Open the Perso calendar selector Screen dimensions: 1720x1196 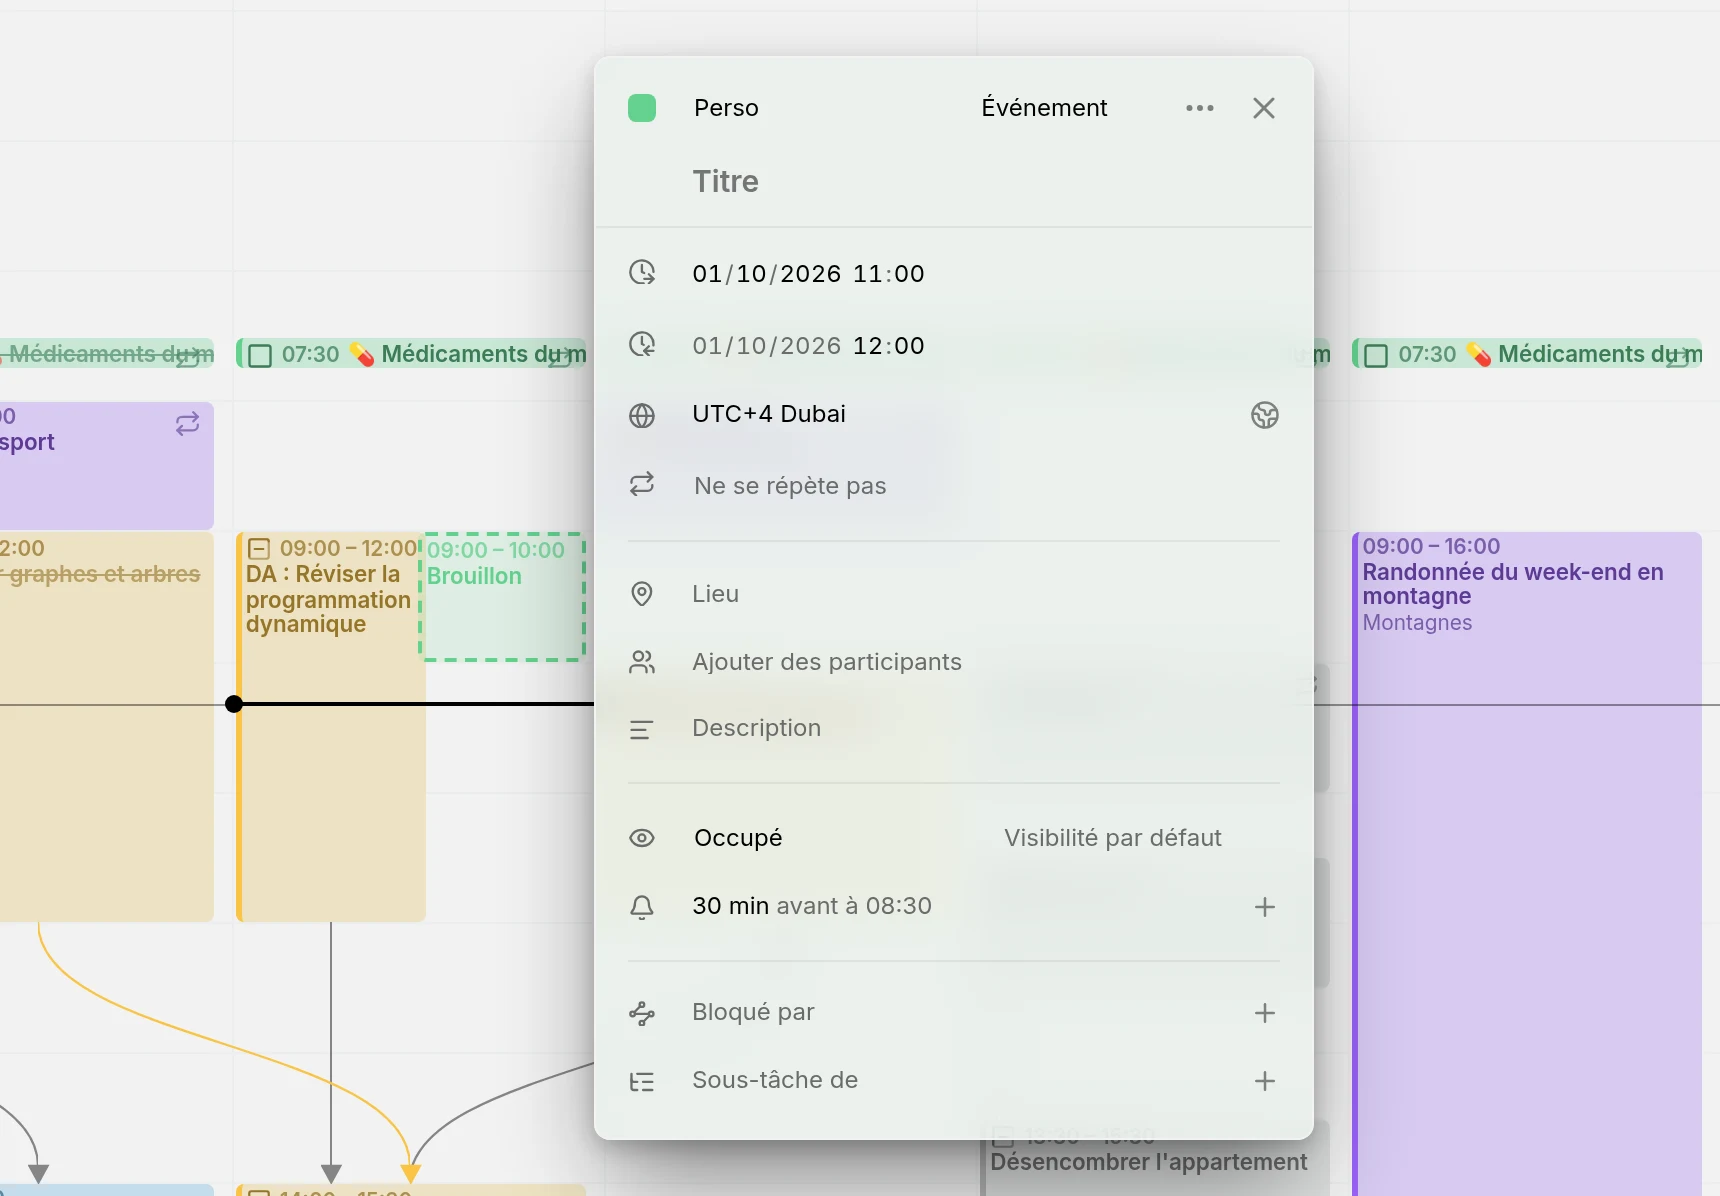coord(726,108)
